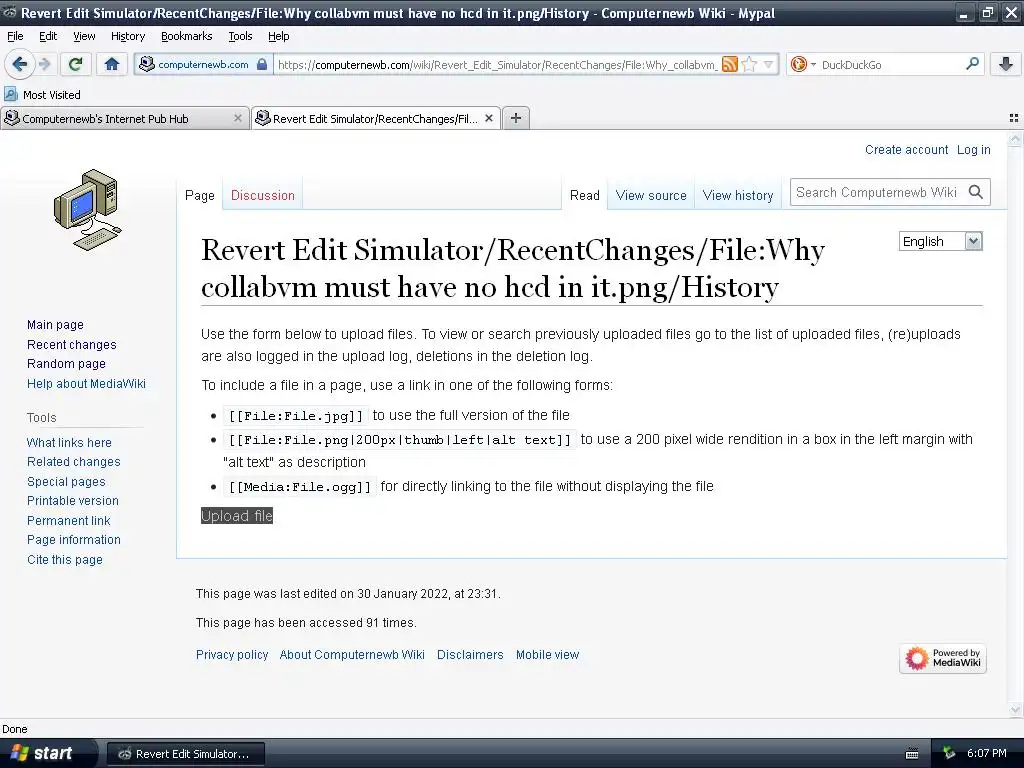Bookmark this page with the star icon
This screenshot has width=1024, height=768.
(x=750, y=64)
